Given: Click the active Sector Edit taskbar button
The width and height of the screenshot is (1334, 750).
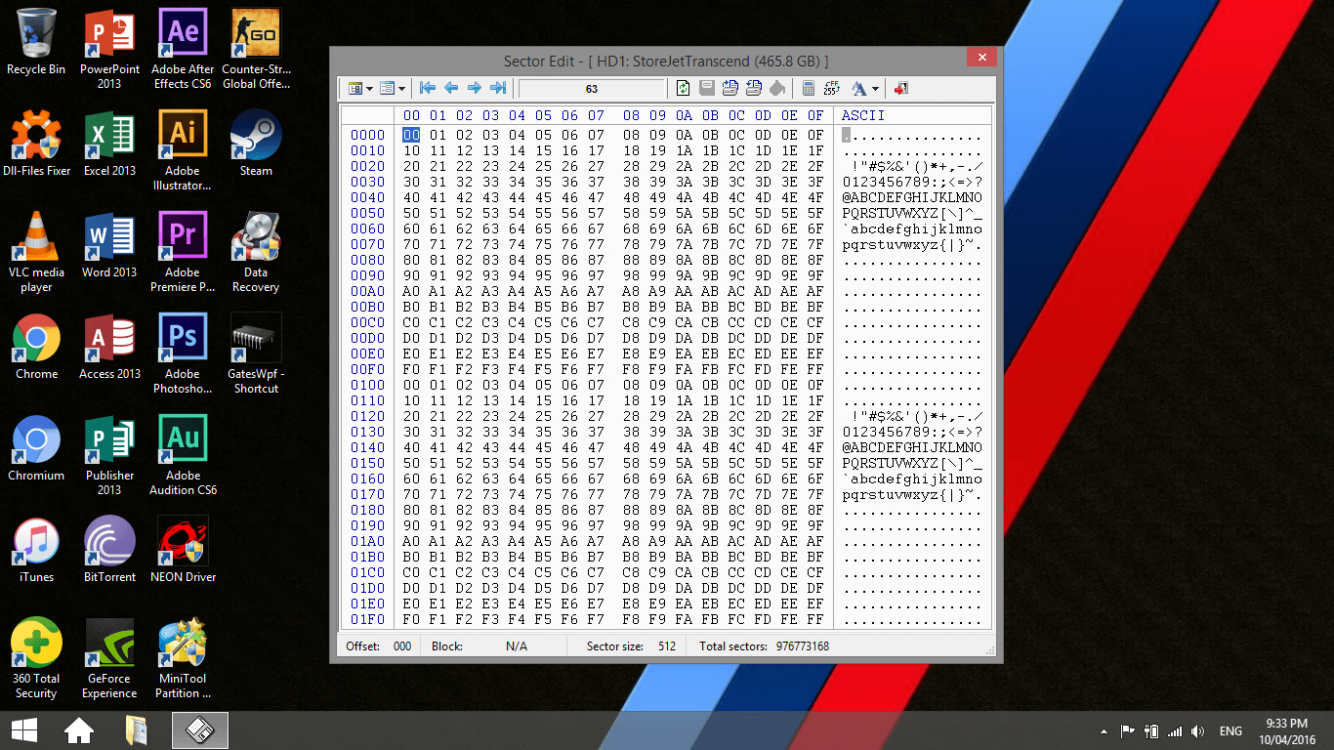Looking at the screenshot, I should 200,731.
